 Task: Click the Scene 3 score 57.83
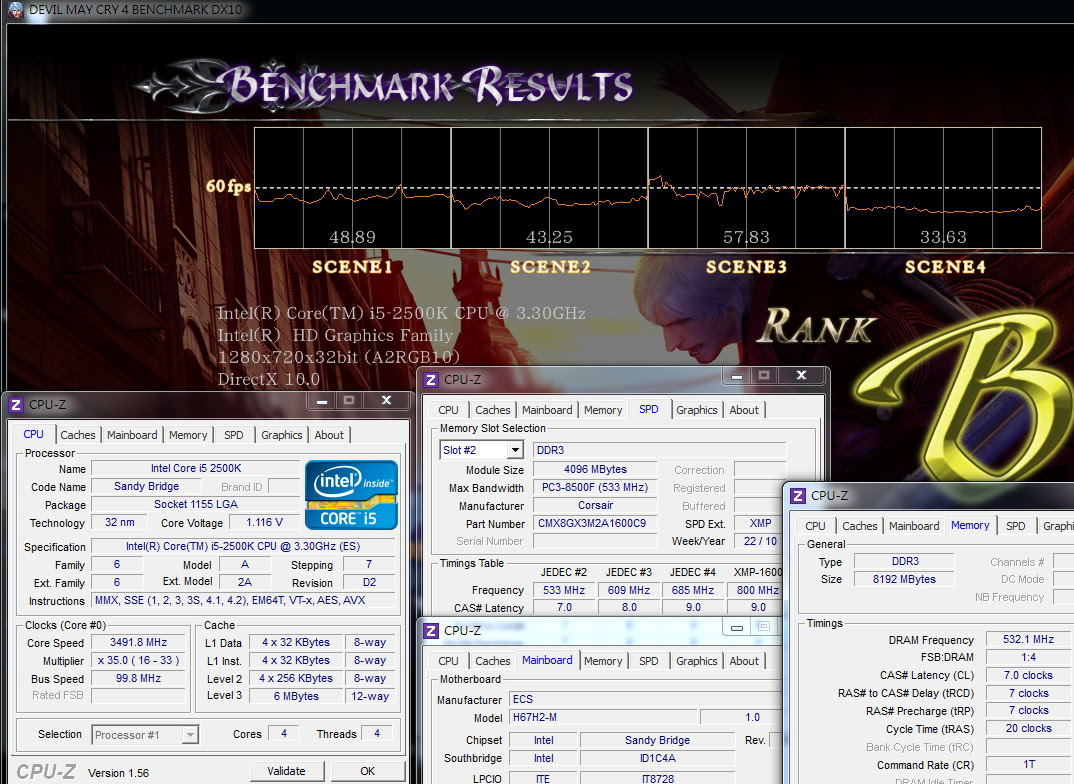[x=746, y=237]
